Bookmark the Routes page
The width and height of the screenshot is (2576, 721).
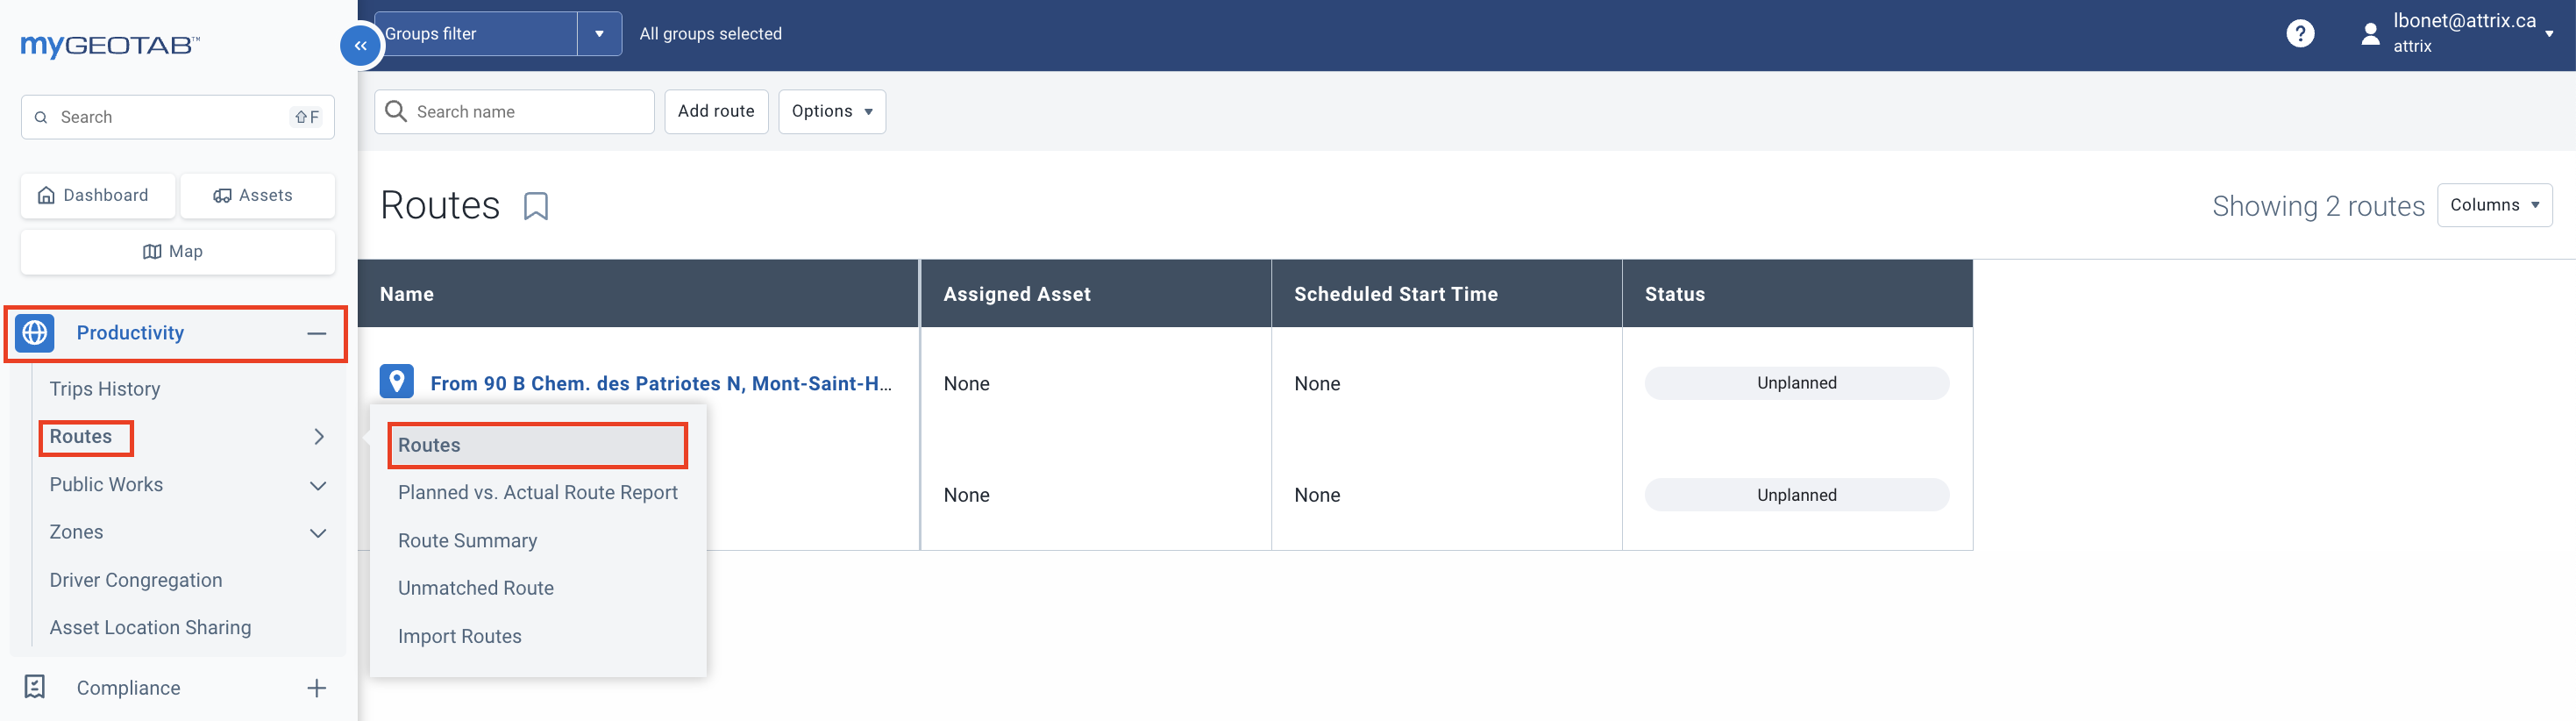click(x=536, y=206)
